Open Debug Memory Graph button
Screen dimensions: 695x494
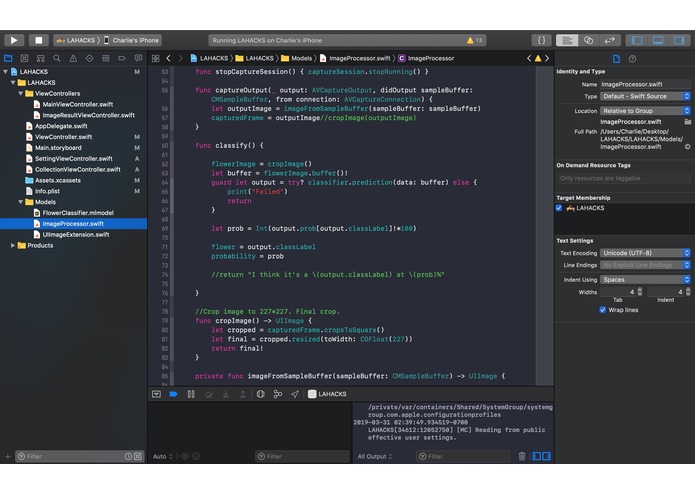[x=278, y=394]
